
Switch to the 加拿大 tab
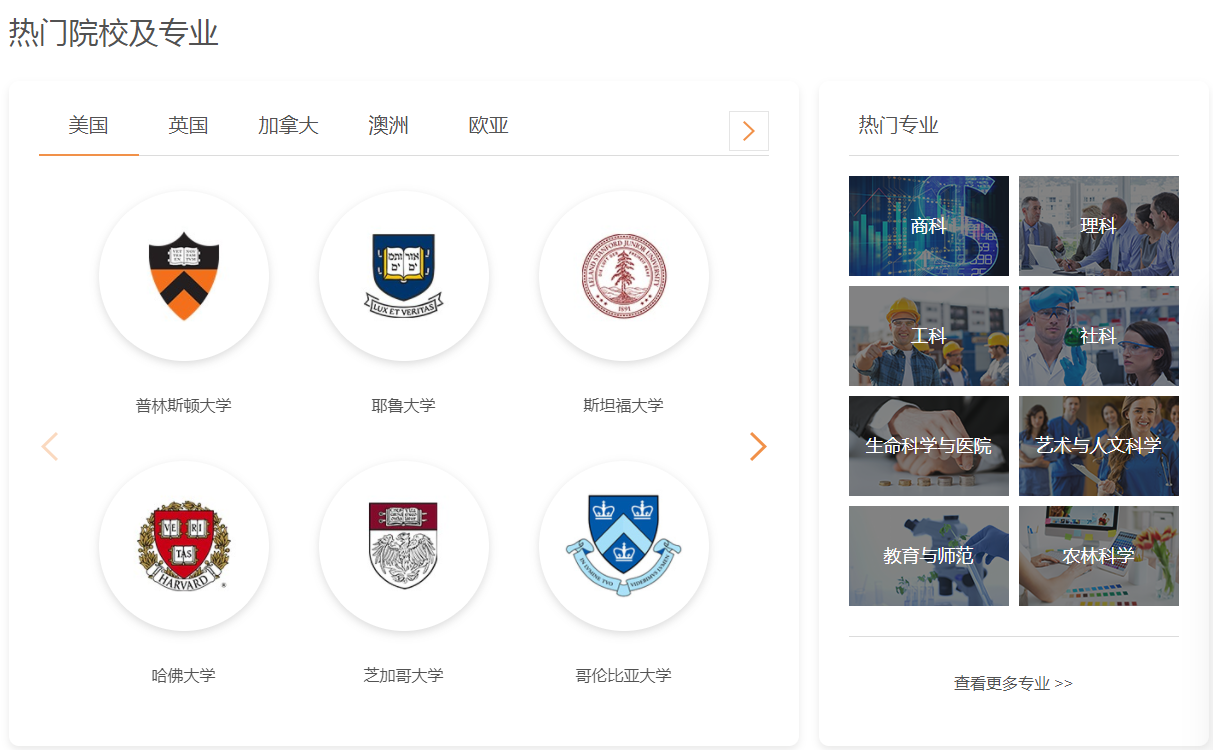coord(289,126)
